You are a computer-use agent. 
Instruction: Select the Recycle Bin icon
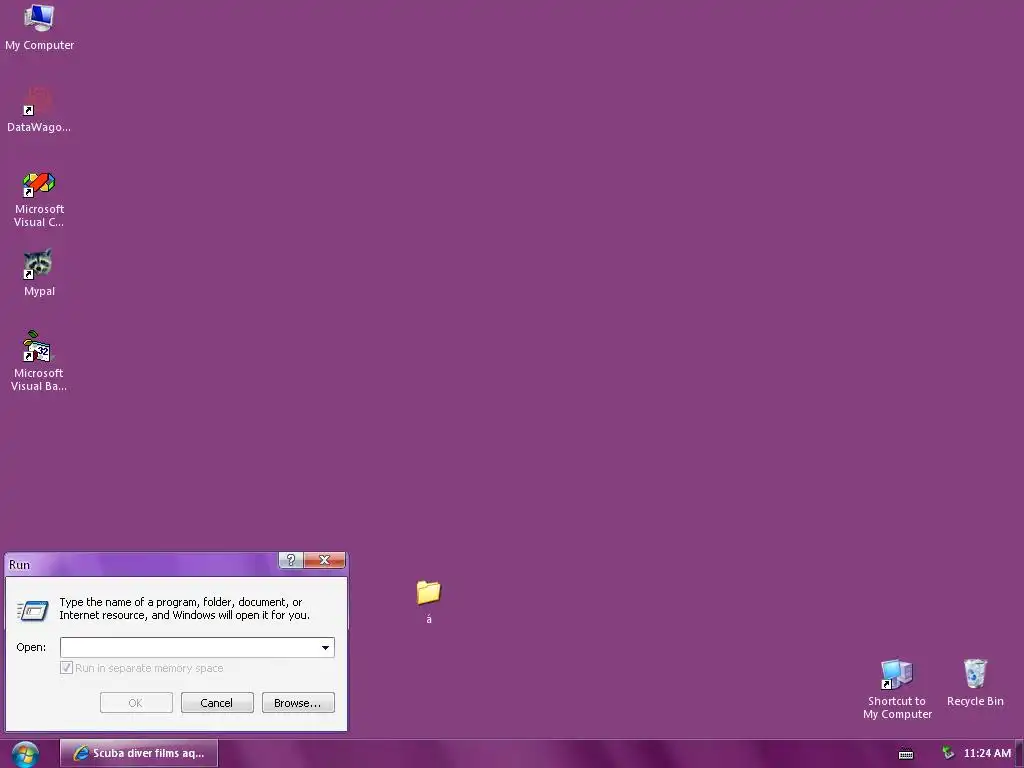pos(975,682)
